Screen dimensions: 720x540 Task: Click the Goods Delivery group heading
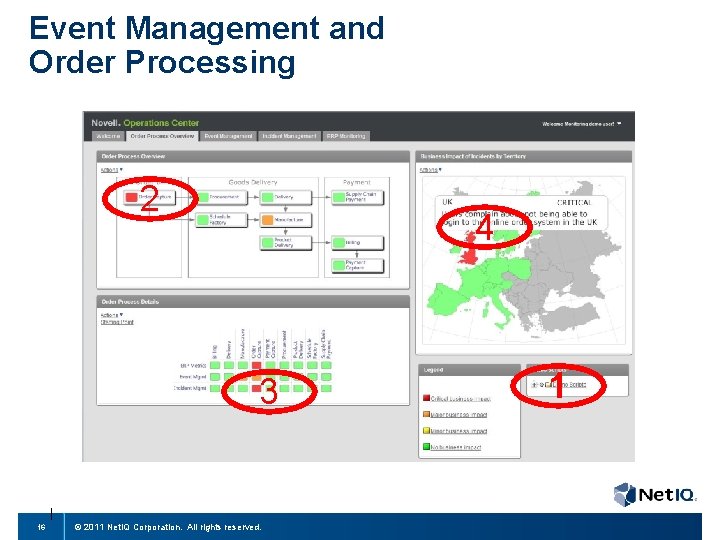(253, 182)
